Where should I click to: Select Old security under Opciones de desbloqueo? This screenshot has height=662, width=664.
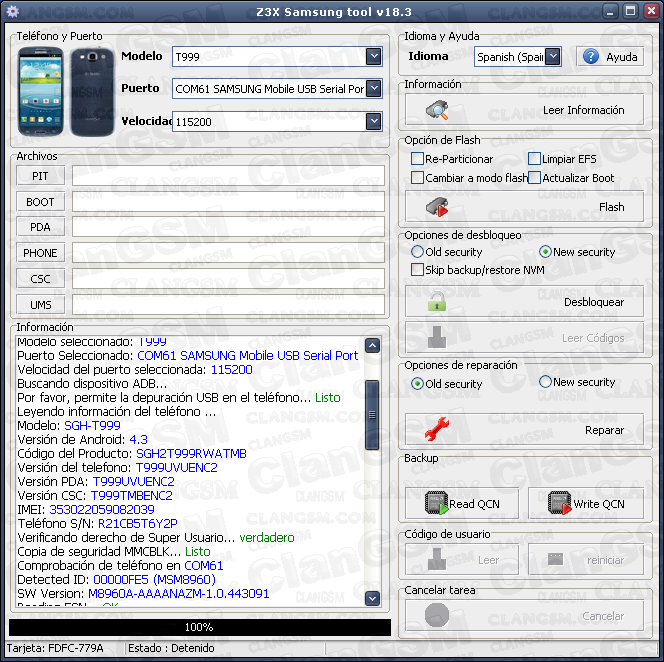click(x=417, y=252)
